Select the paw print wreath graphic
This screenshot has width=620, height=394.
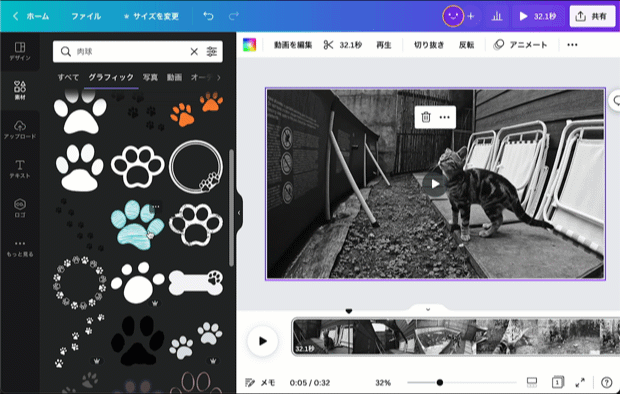79,282
